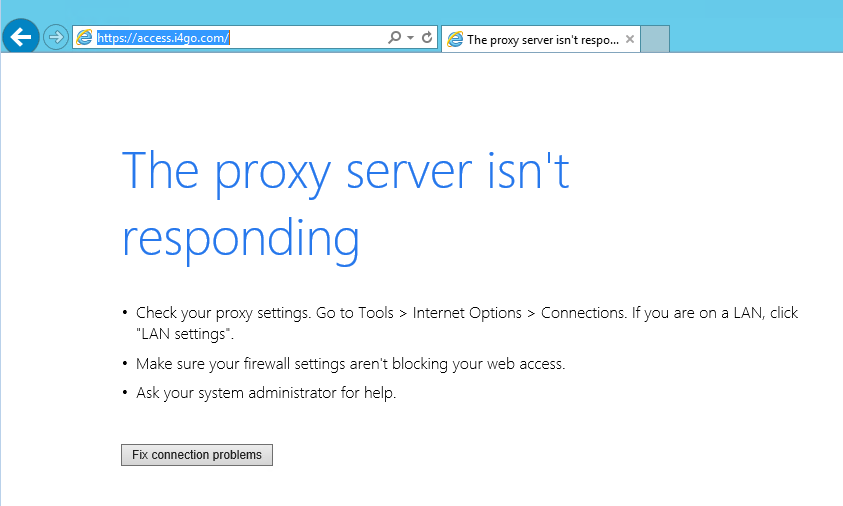843x506 pixels.
Task: Click the highlighted https://access.i4go.com/ URL text
Action: 163,38
